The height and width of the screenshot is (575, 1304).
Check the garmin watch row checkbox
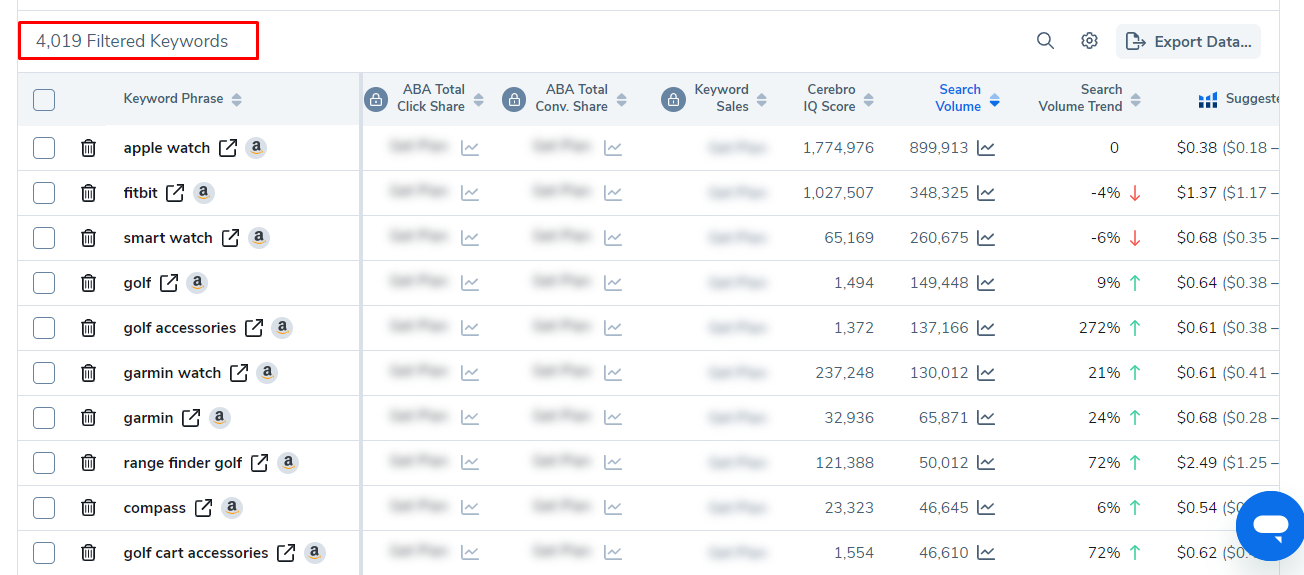[x=44, y=373]
